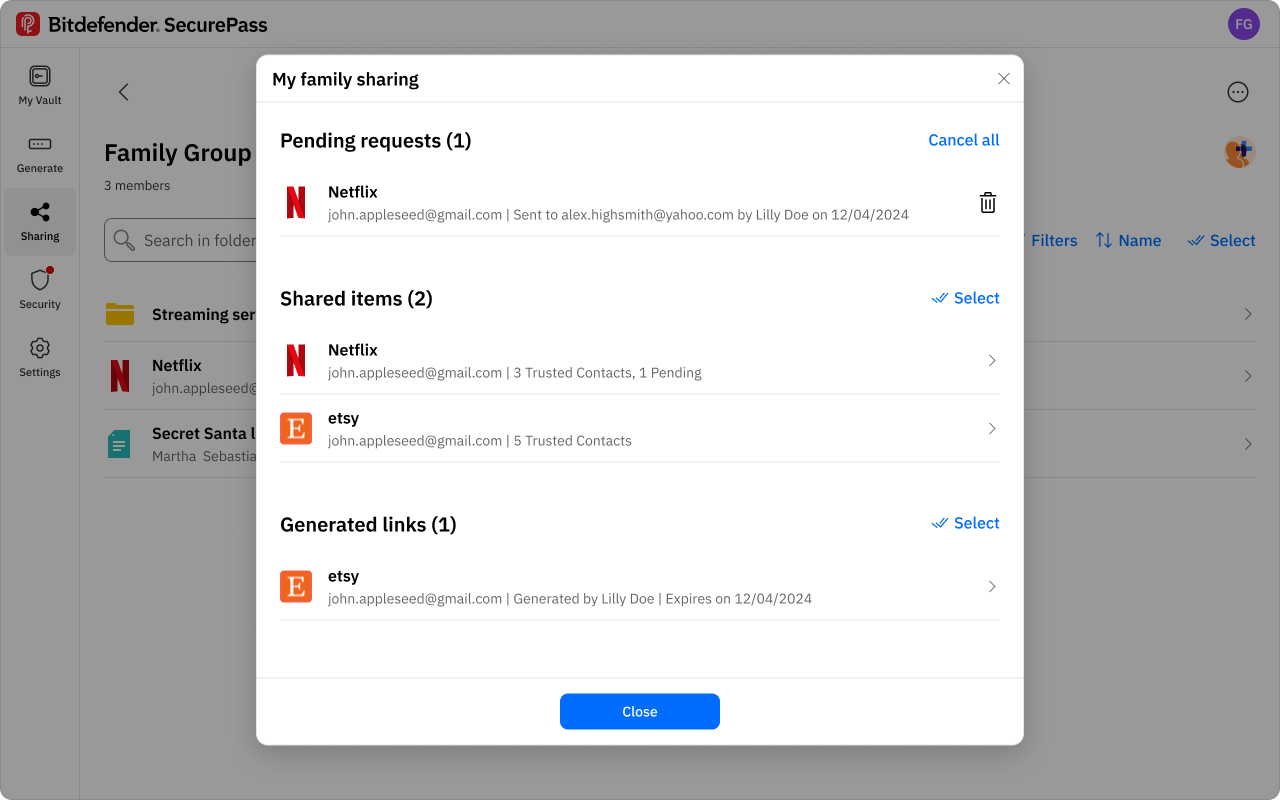1280x800 pixels.
Task: Sort by Name in background toolbar
Action: tap(1128, 241)
